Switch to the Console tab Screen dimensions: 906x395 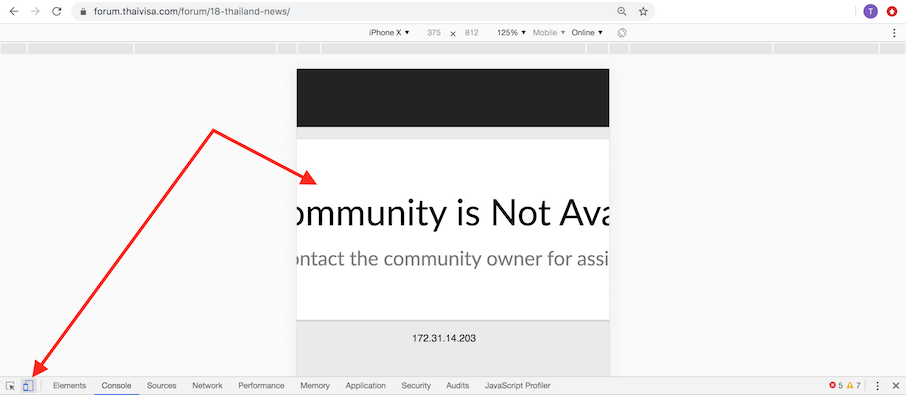coord(117,386)
